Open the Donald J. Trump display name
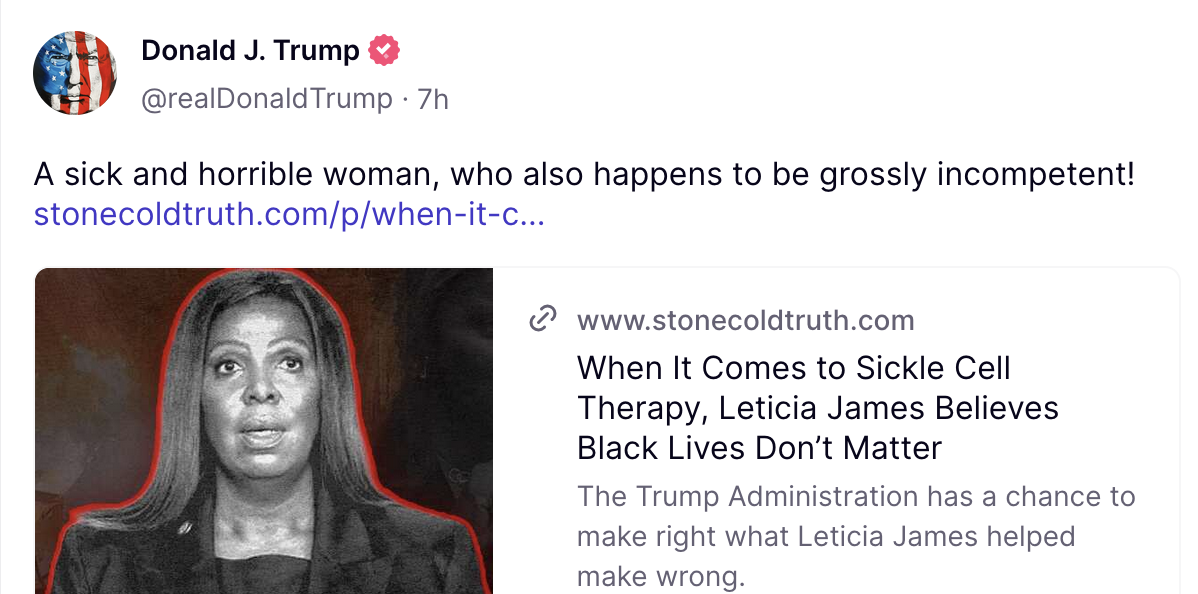The width and height of the screenshot is (1198, 594). pyautogui.click(x=250, y=50)
